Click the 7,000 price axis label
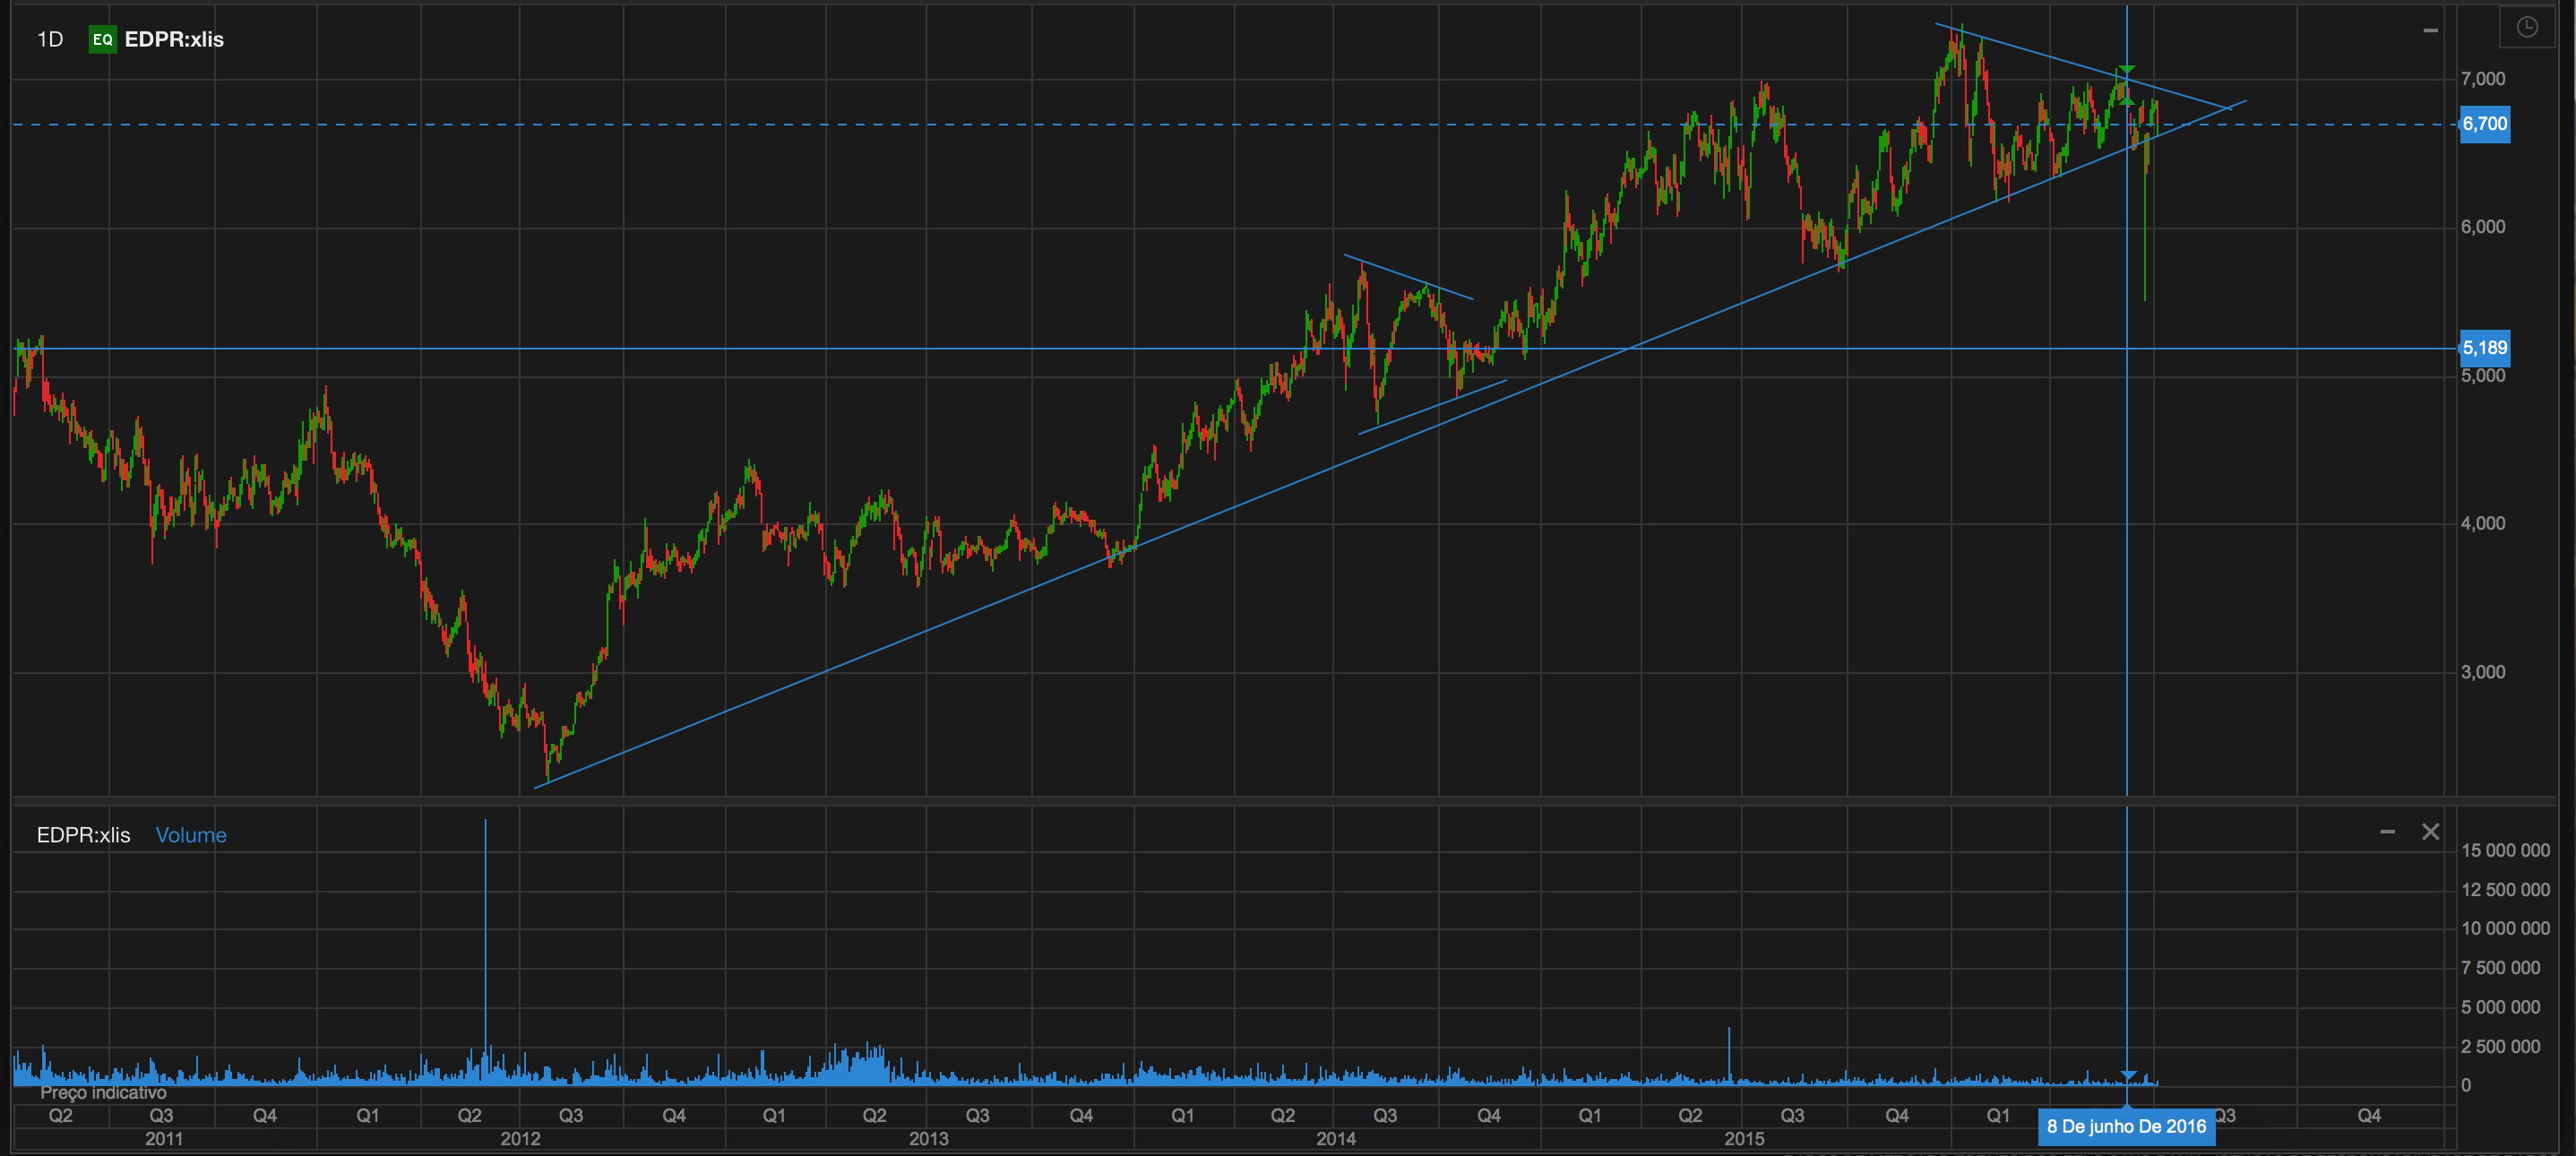The image size is (2576, 1156). coord(2483,79)
